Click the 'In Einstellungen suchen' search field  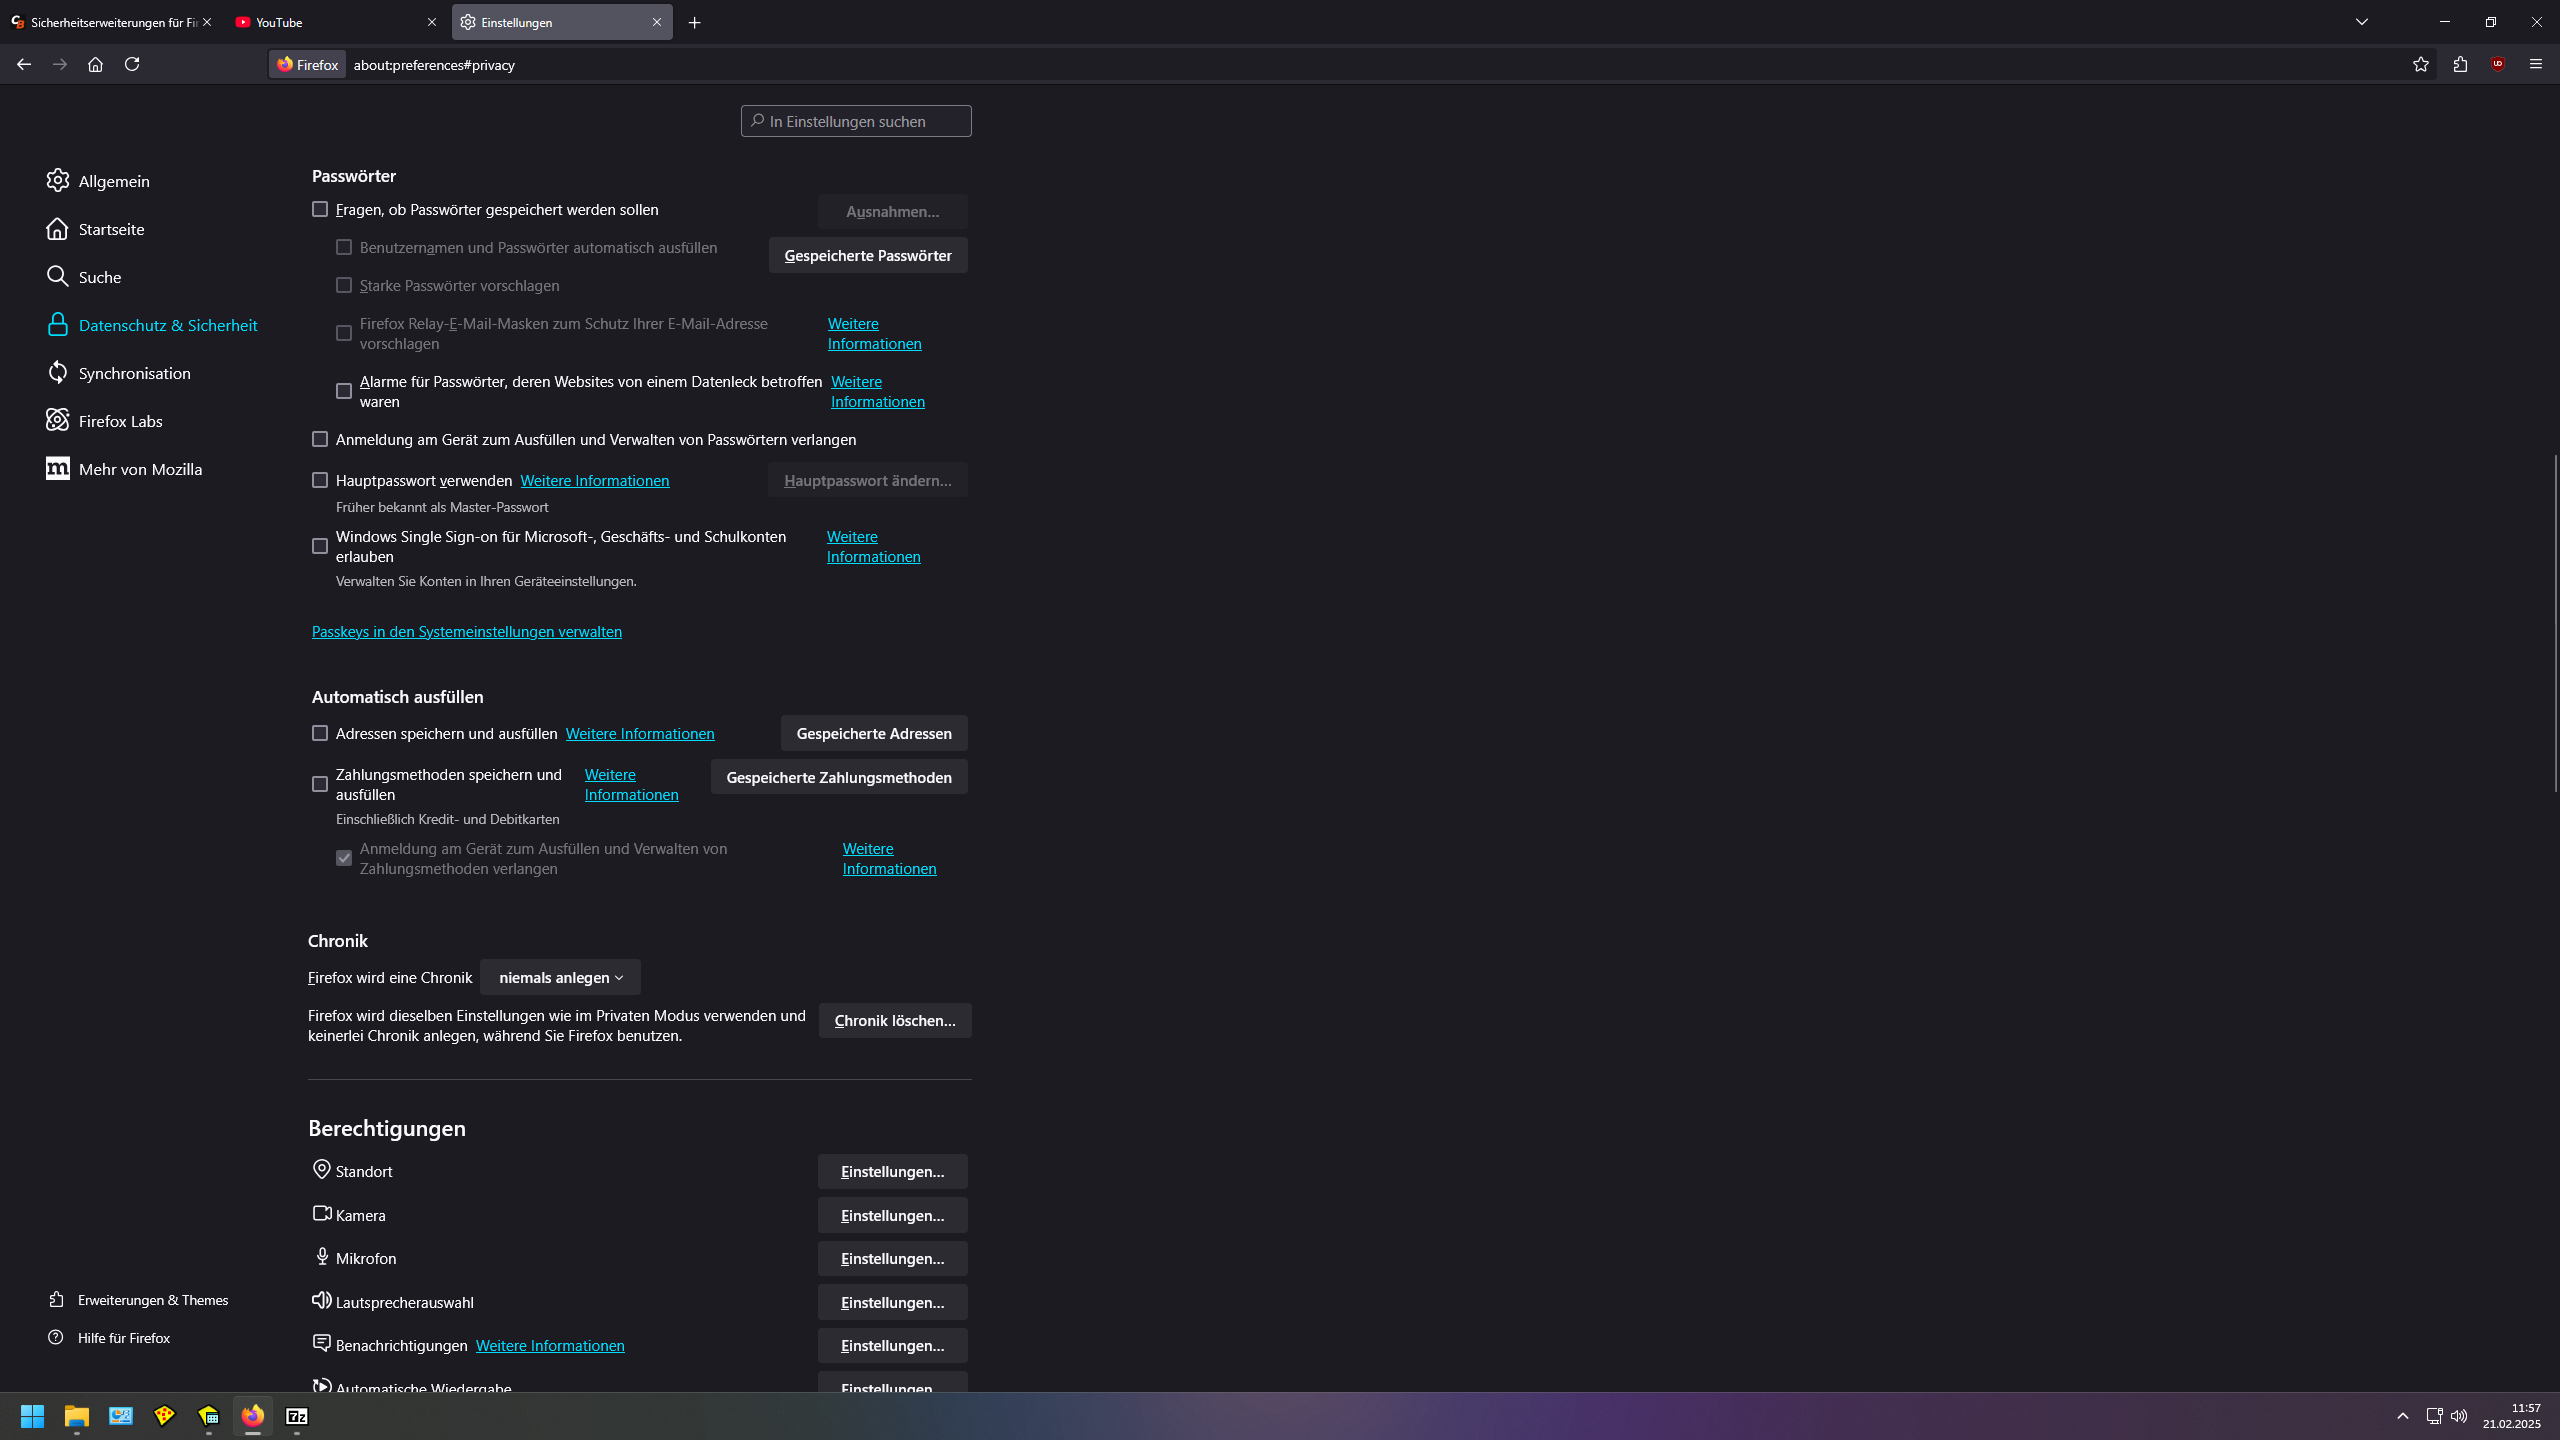[x=855, y=120]
